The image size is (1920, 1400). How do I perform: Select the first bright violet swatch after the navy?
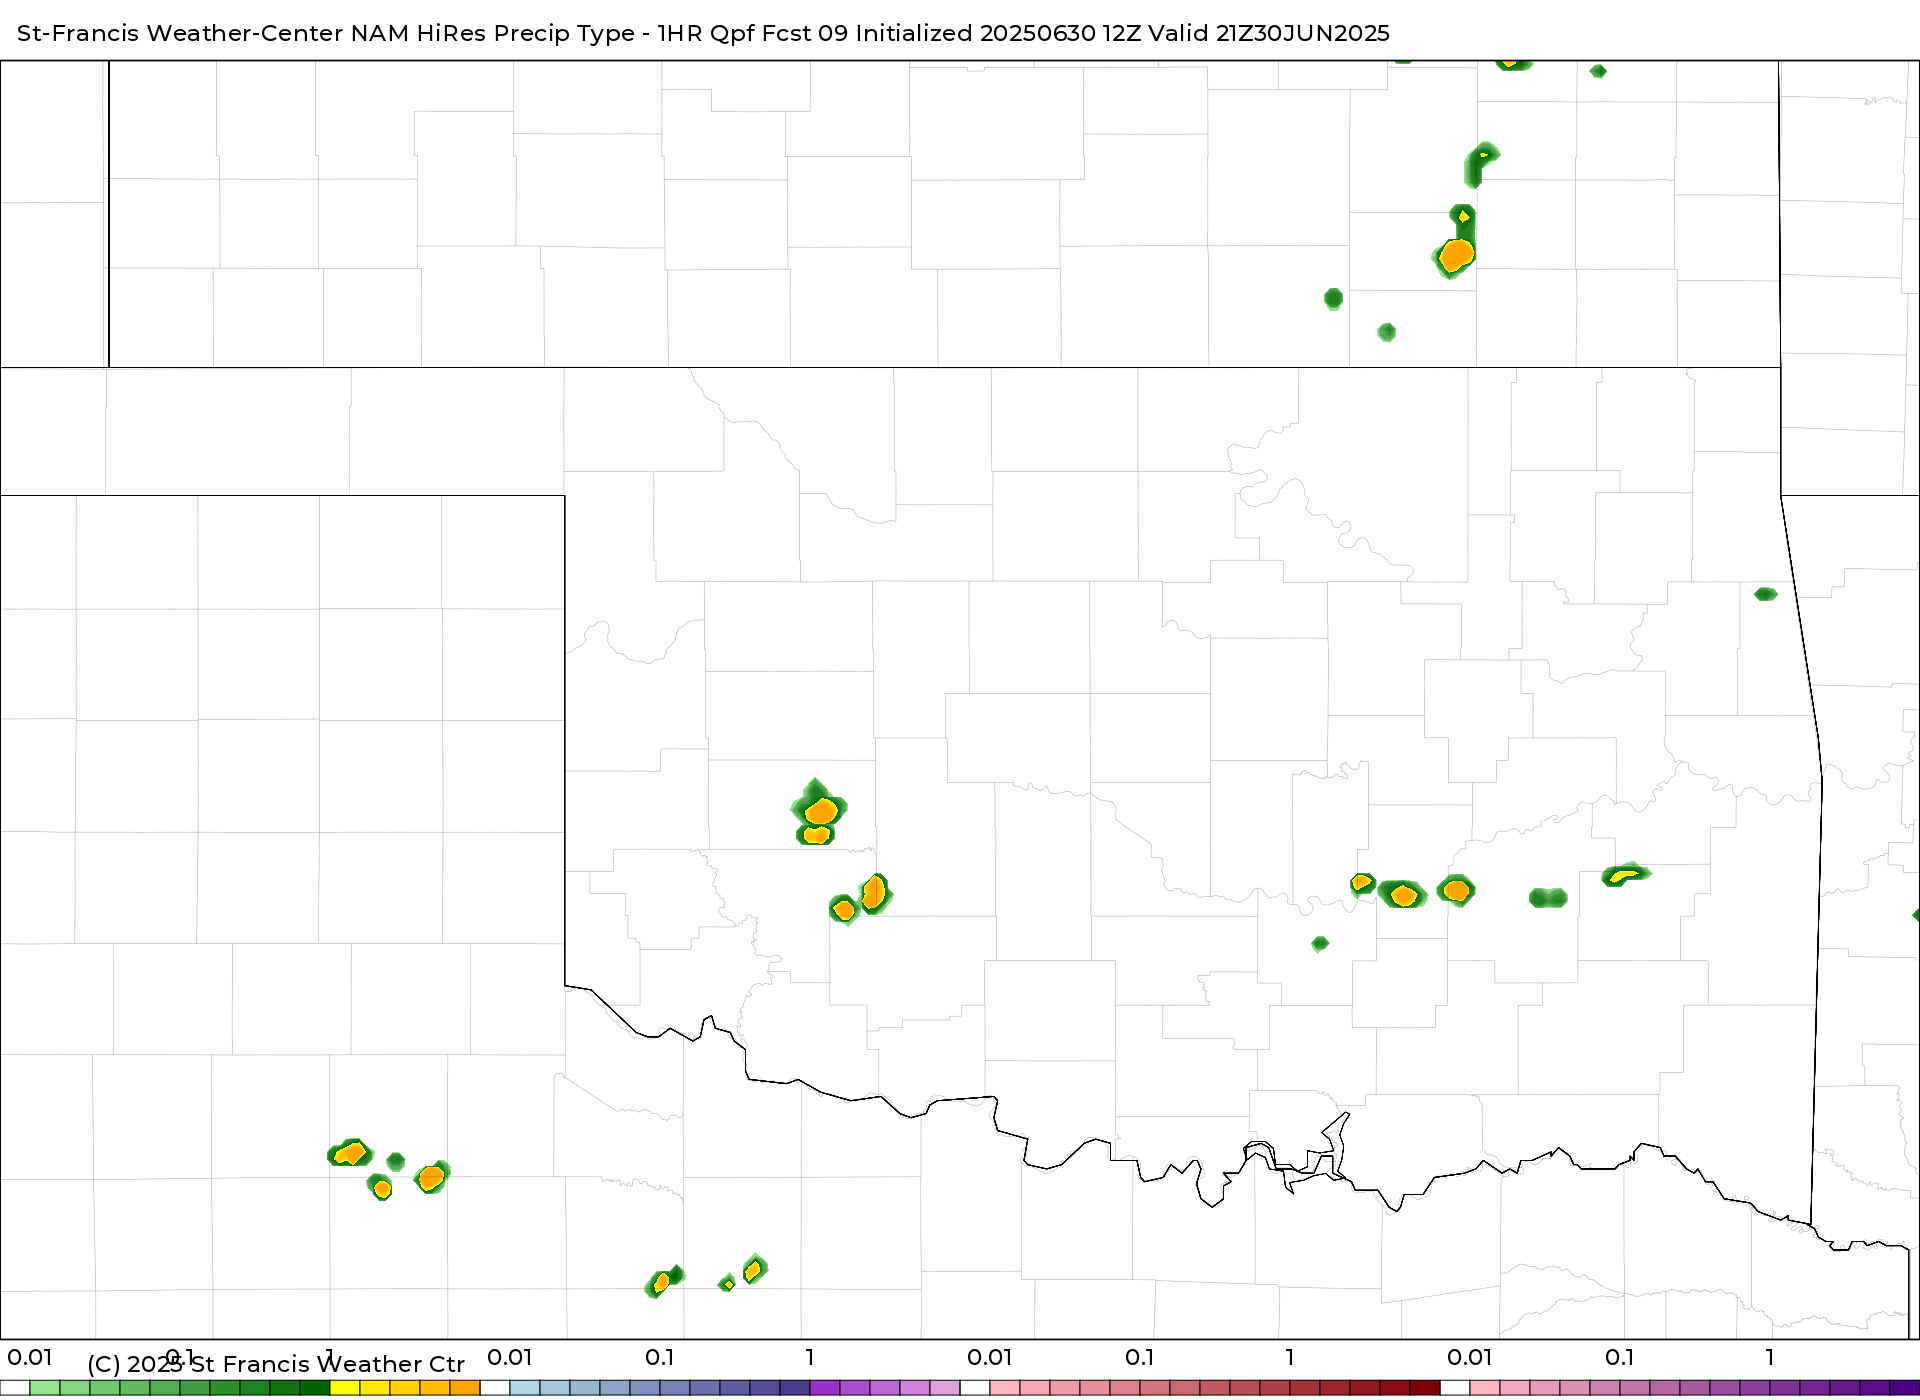(825, 1388)
